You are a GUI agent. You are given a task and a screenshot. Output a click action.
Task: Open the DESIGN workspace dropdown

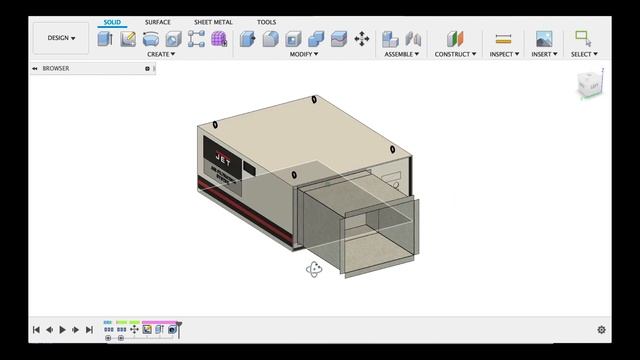click(61, 38)
